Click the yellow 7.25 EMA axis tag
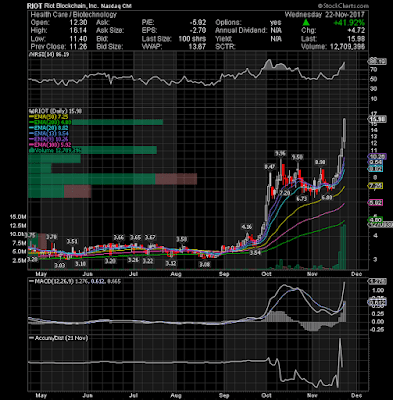This screenshot has width=393, height=400. 375,186
